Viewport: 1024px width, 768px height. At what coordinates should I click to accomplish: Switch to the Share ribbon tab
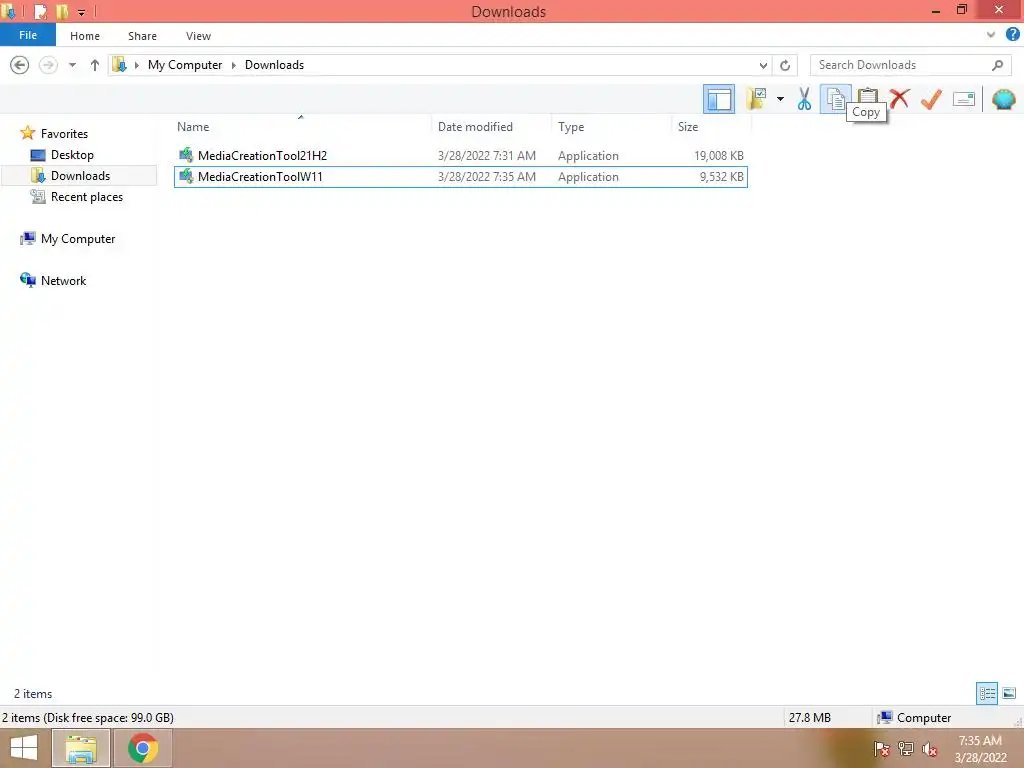142,36
